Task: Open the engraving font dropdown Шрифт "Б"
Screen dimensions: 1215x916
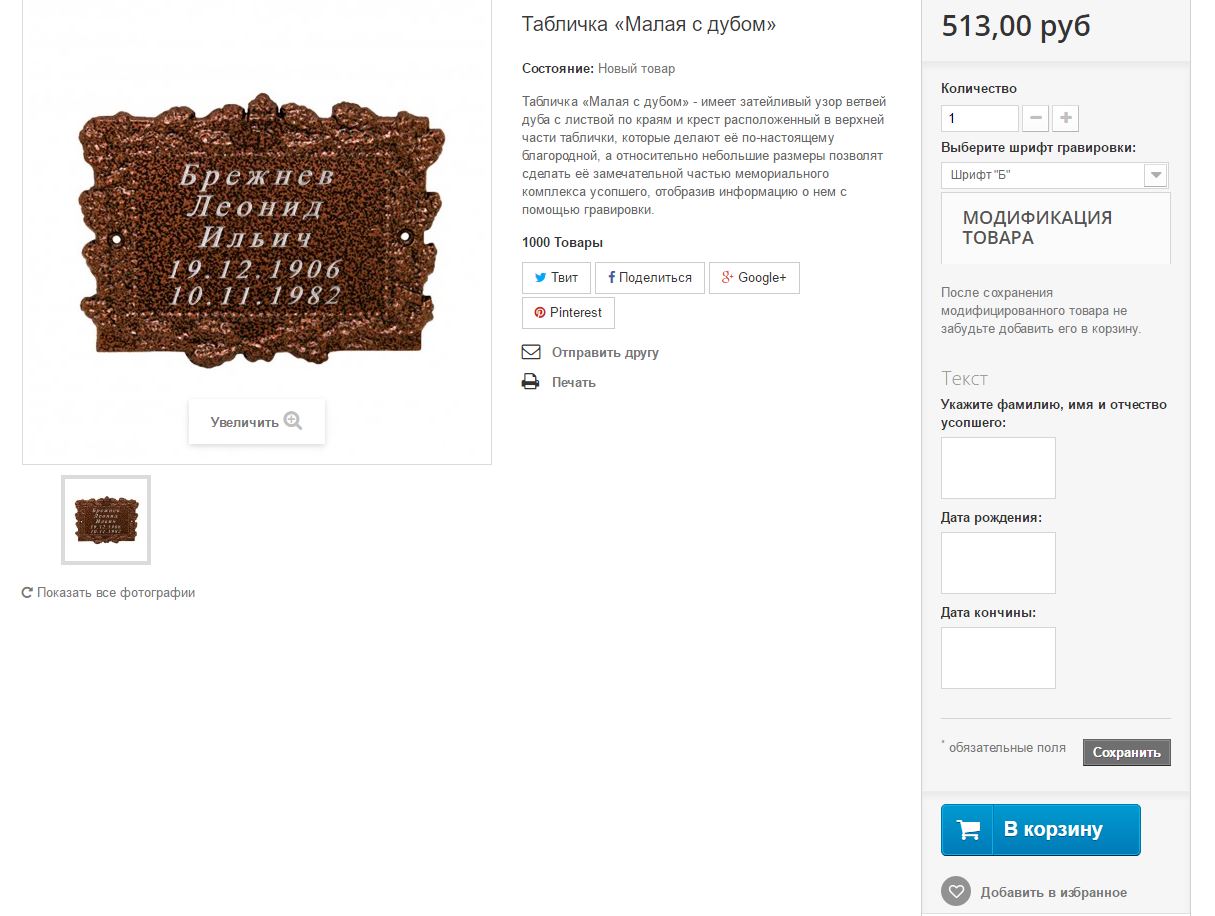Action: tap(1055, 175)
